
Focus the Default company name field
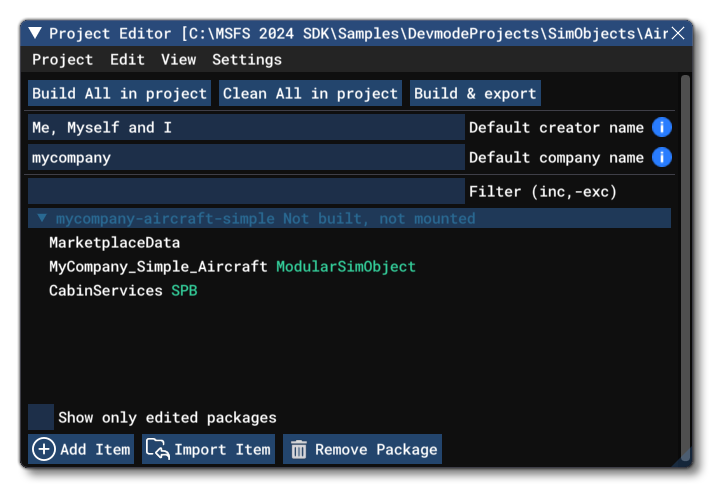(x=246, y=157)
